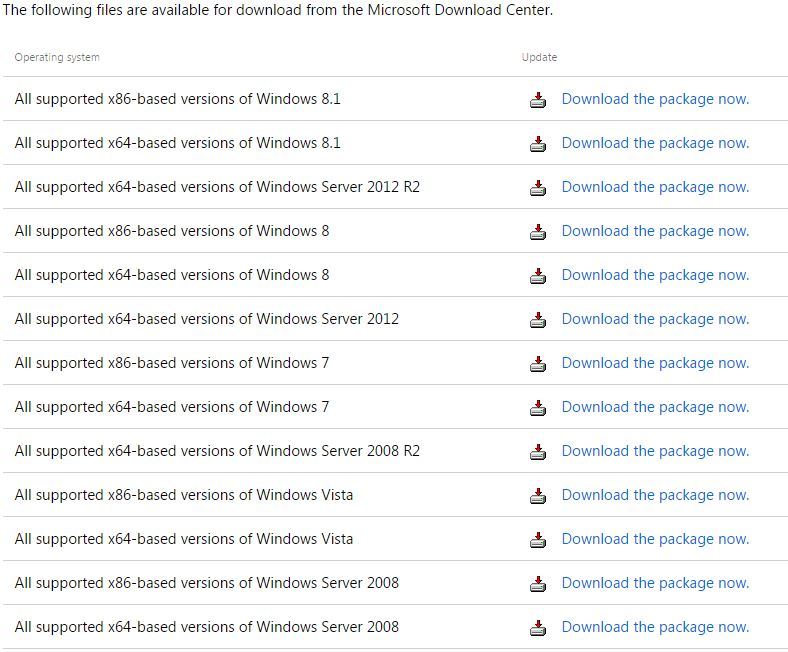Click download icon for x86 Windows 8.1

[538, 100]
